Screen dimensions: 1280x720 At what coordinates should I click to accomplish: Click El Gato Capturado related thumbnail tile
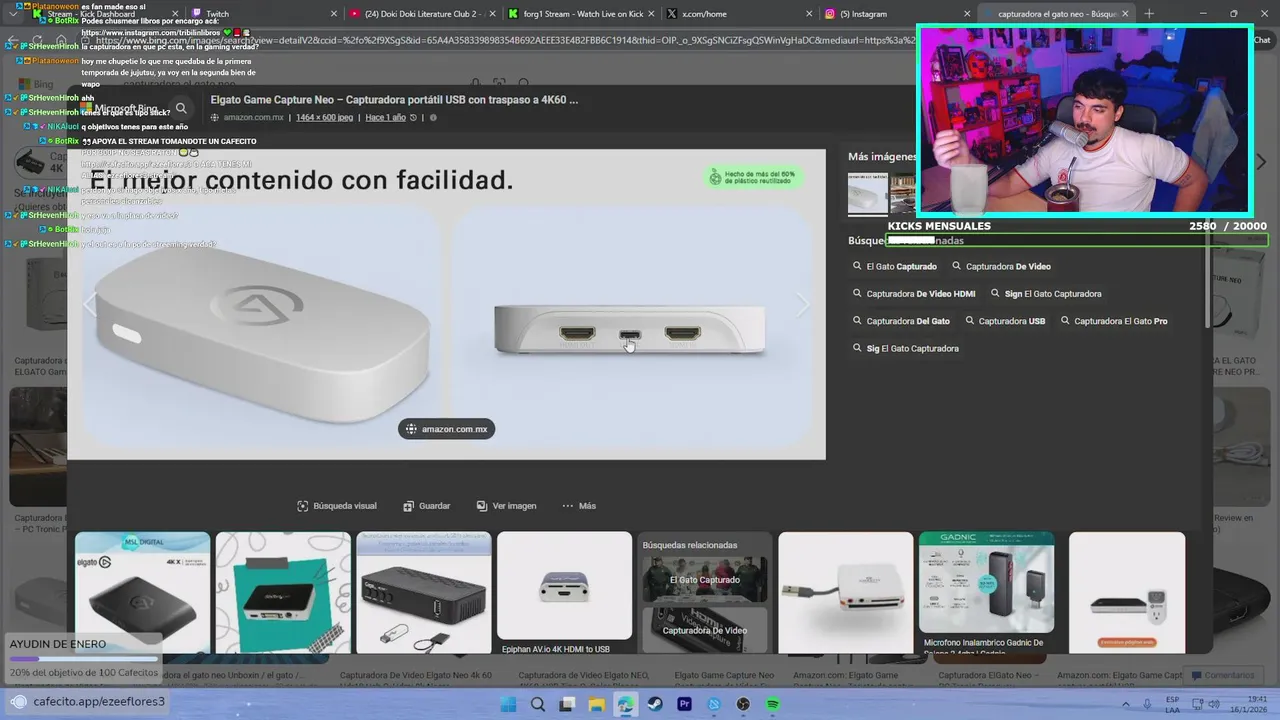click(705, 580)
